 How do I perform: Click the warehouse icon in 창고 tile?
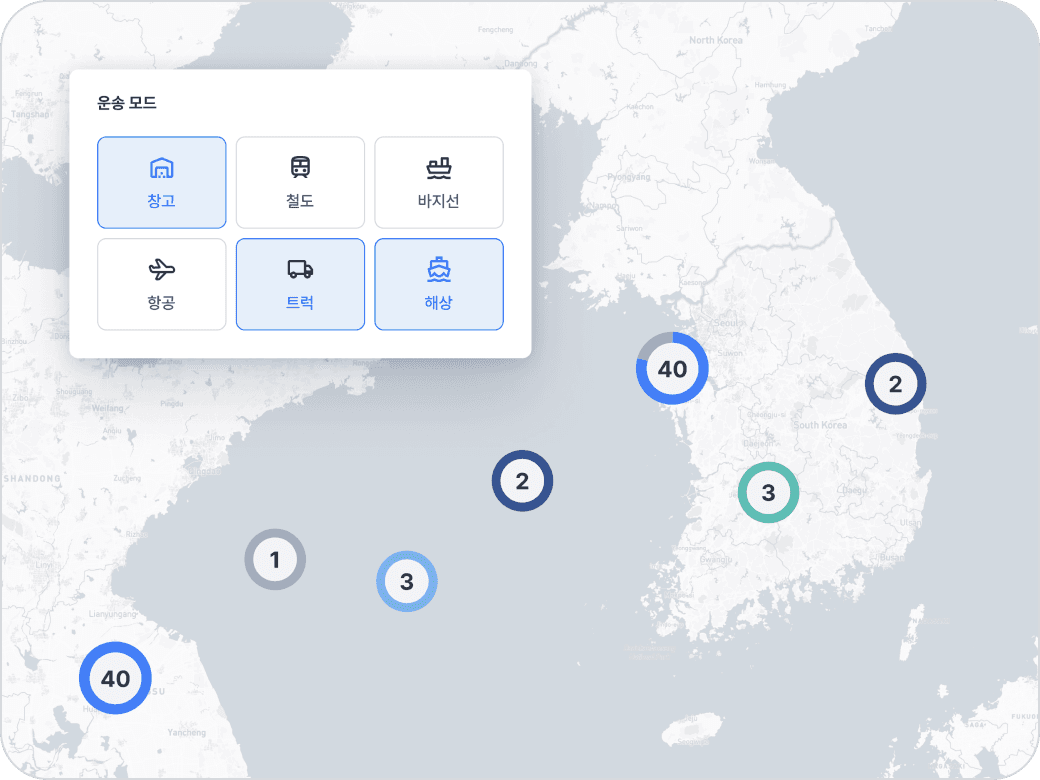pyautogui.click(x=161, y=167)
